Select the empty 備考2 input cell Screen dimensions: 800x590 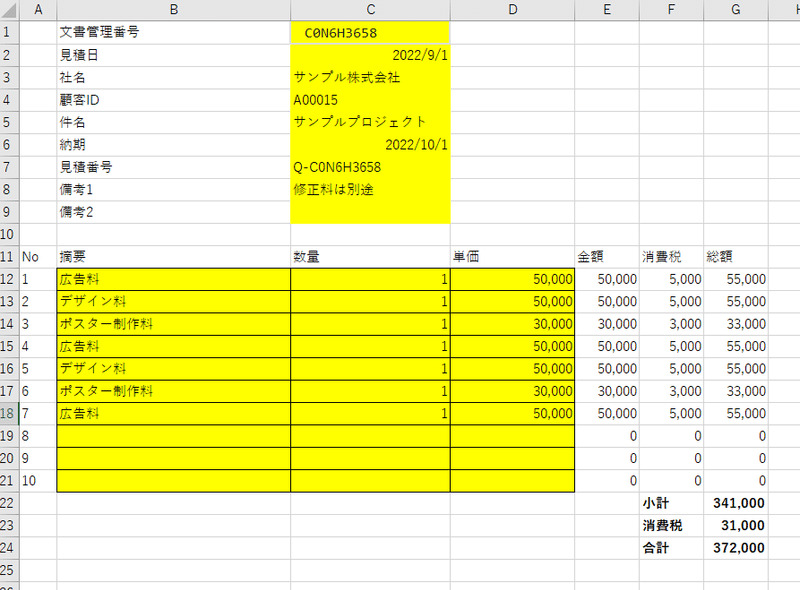coord(370,211)
